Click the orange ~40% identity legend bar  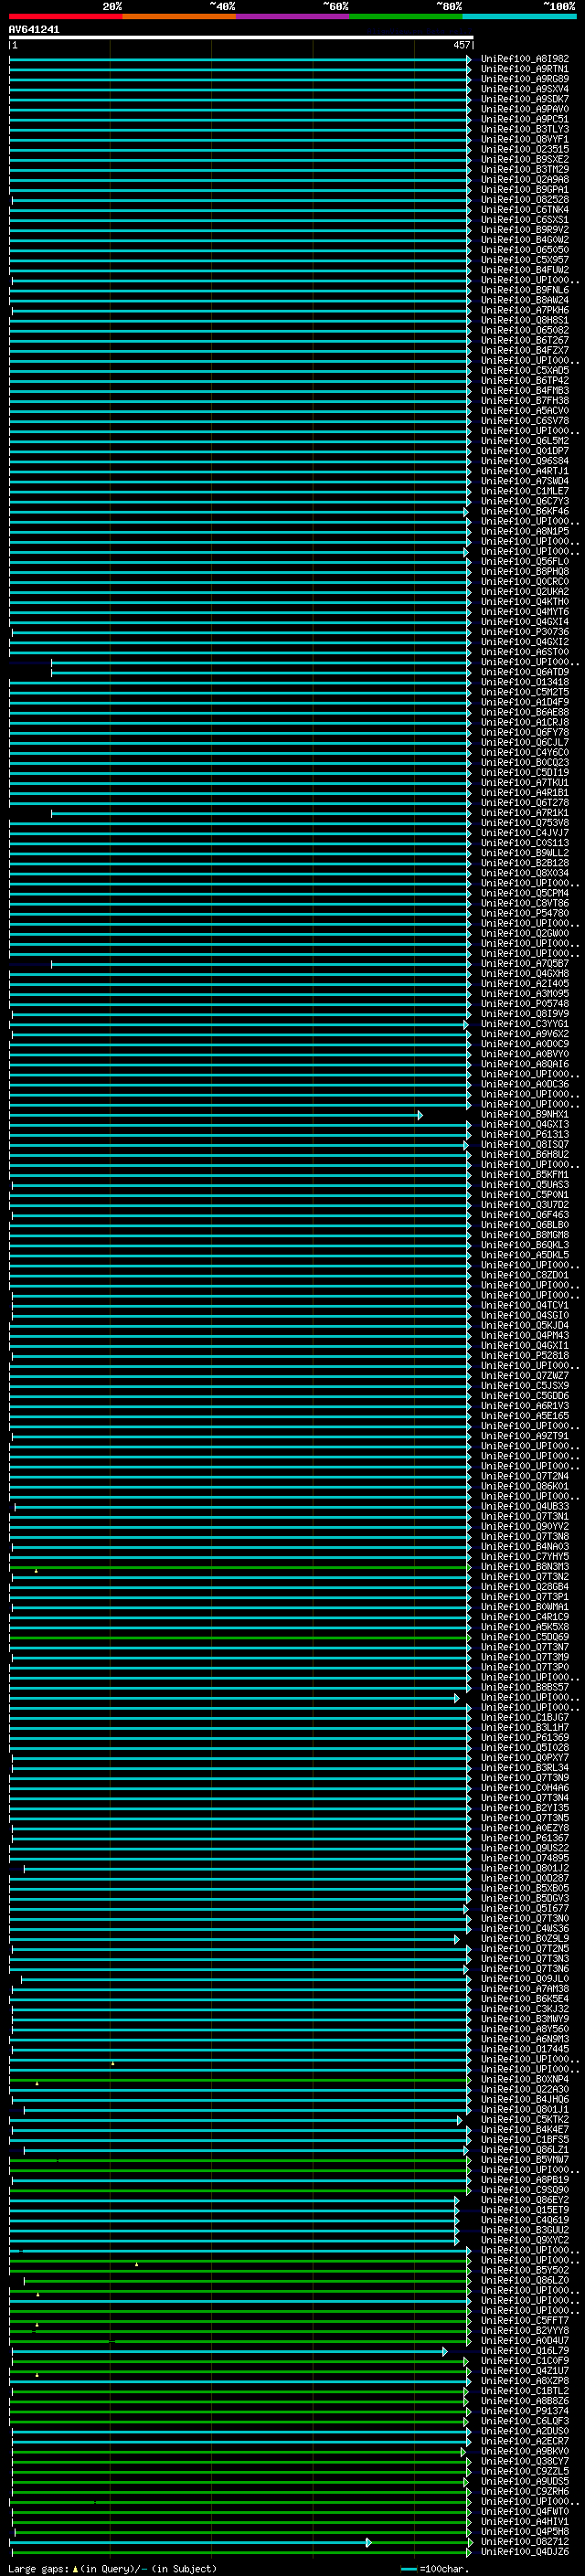point(179,16)
